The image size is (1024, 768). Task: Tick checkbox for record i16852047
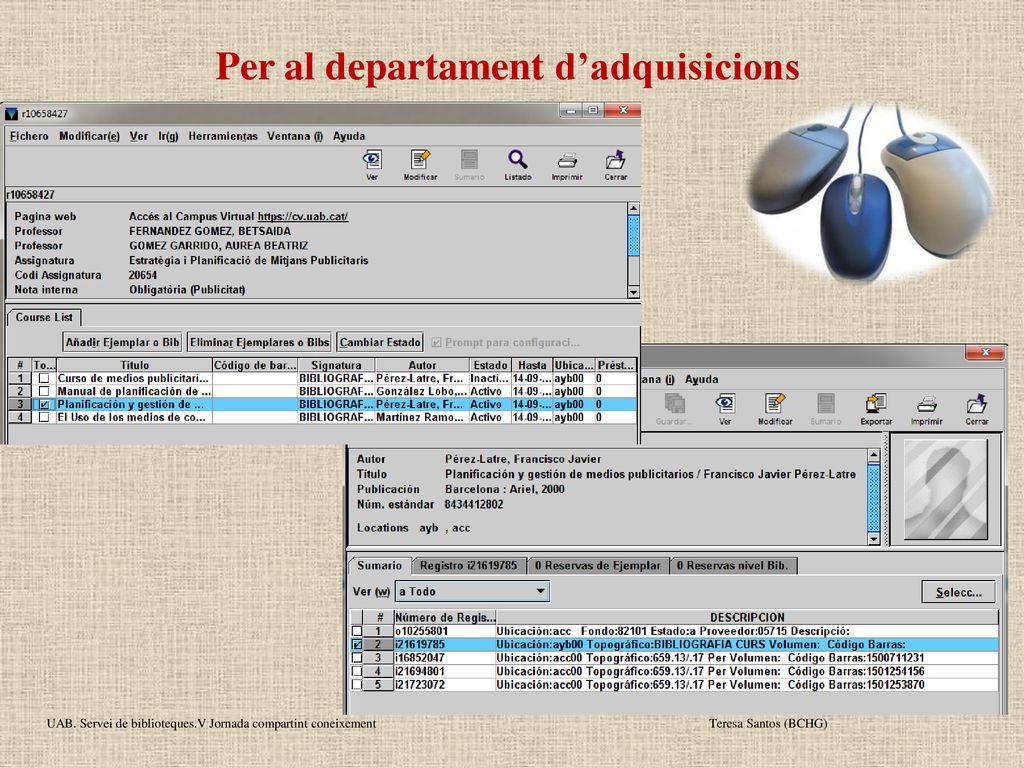tap(357, 658)
